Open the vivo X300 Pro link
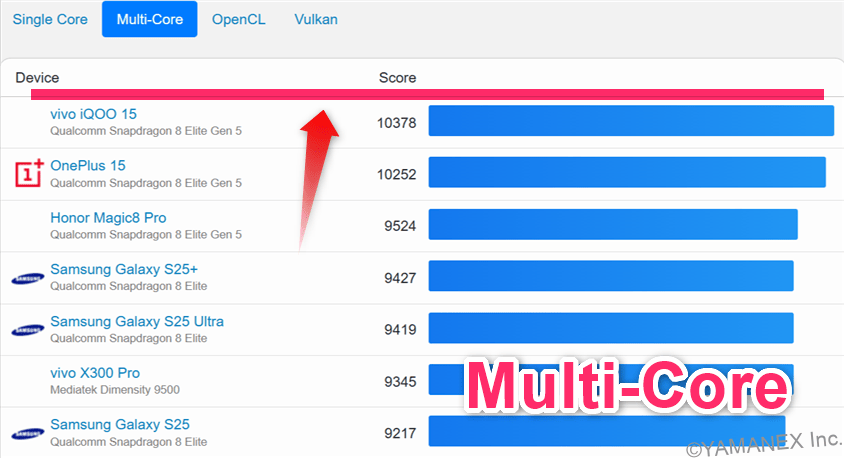The image size is (844, 458). click(x=95, y=373)
